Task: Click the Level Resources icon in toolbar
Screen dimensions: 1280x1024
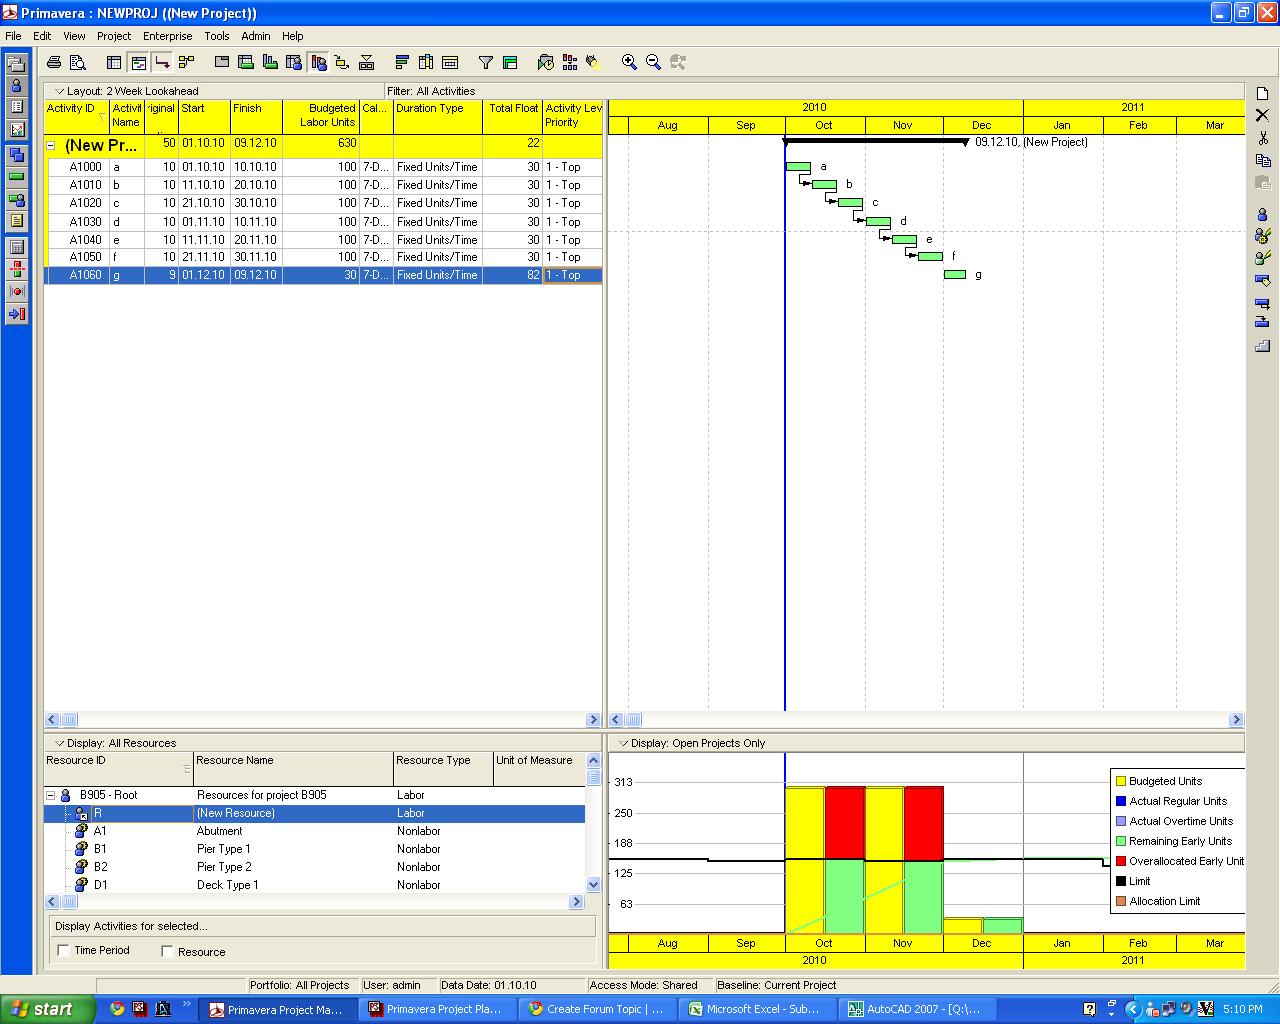Action: [569, 62]
